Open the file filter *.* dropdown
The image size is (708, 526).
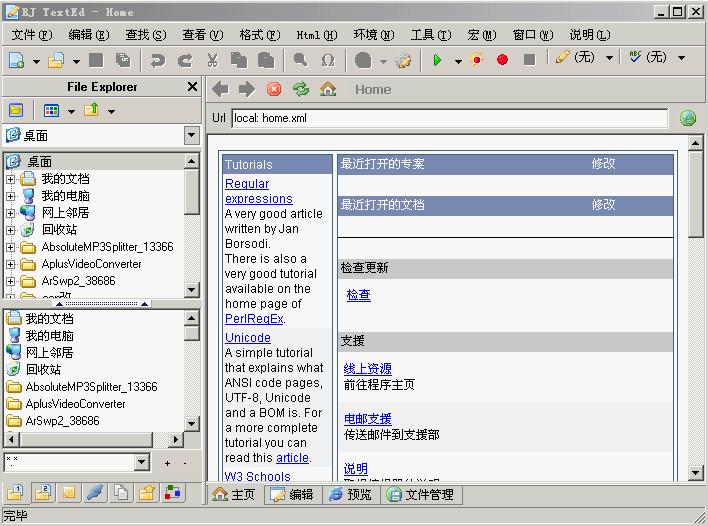point(141,462)
